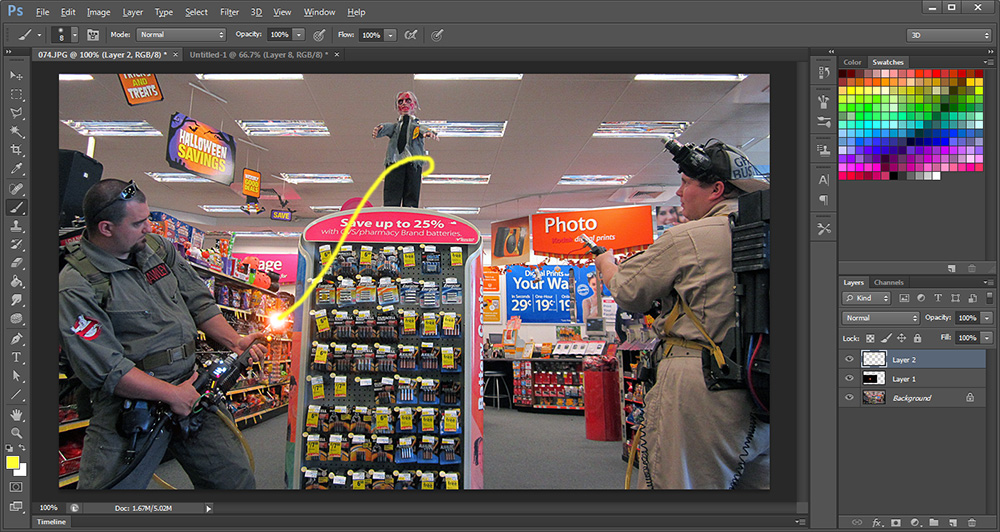Expand the layer blend mode dropdown
1000x532 pixels.
(881, 318)
